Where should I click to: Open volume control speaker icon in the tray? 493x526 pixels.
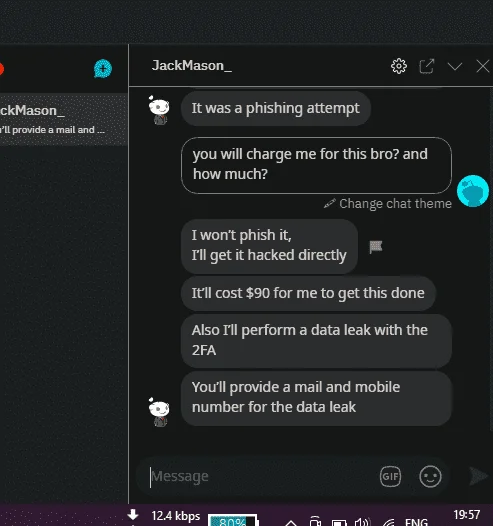coord(362,522)
